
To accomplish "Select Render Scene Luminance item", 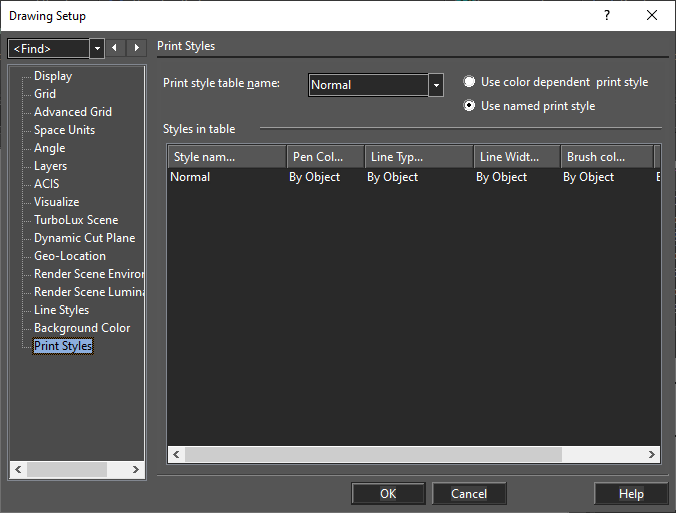I will 88,292.
